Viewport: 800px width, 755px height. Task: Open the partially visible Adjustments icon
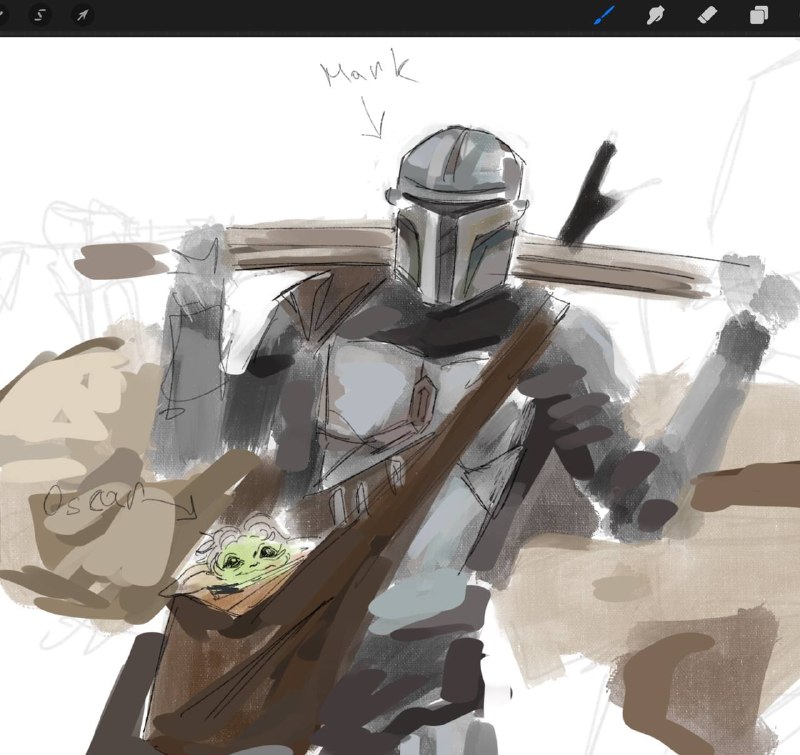tap(2, 15)
